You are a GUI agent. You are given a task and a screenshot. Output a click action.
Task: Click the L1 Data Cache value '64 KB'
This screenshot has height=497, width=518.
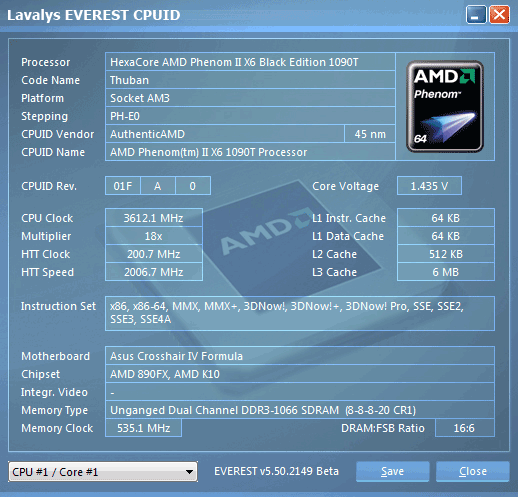point(446,236)
